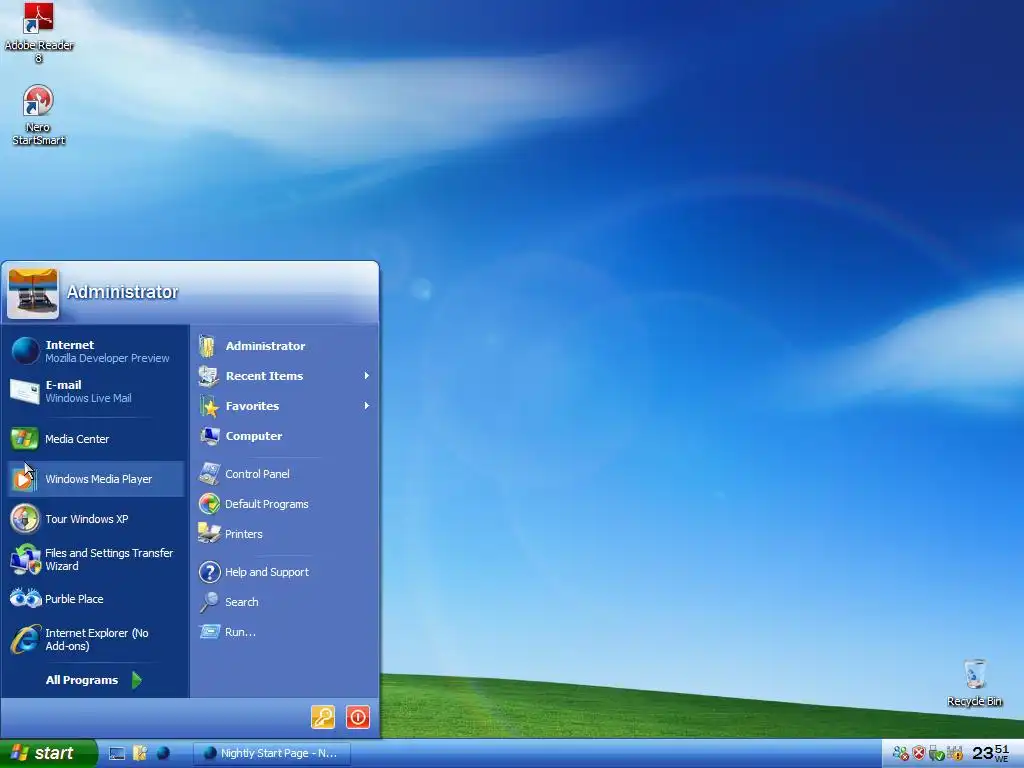The height and width of the screenshot is (768, 1024).
Task: Click Safely Remove Hardware tray icon
Action: point(936,754)
